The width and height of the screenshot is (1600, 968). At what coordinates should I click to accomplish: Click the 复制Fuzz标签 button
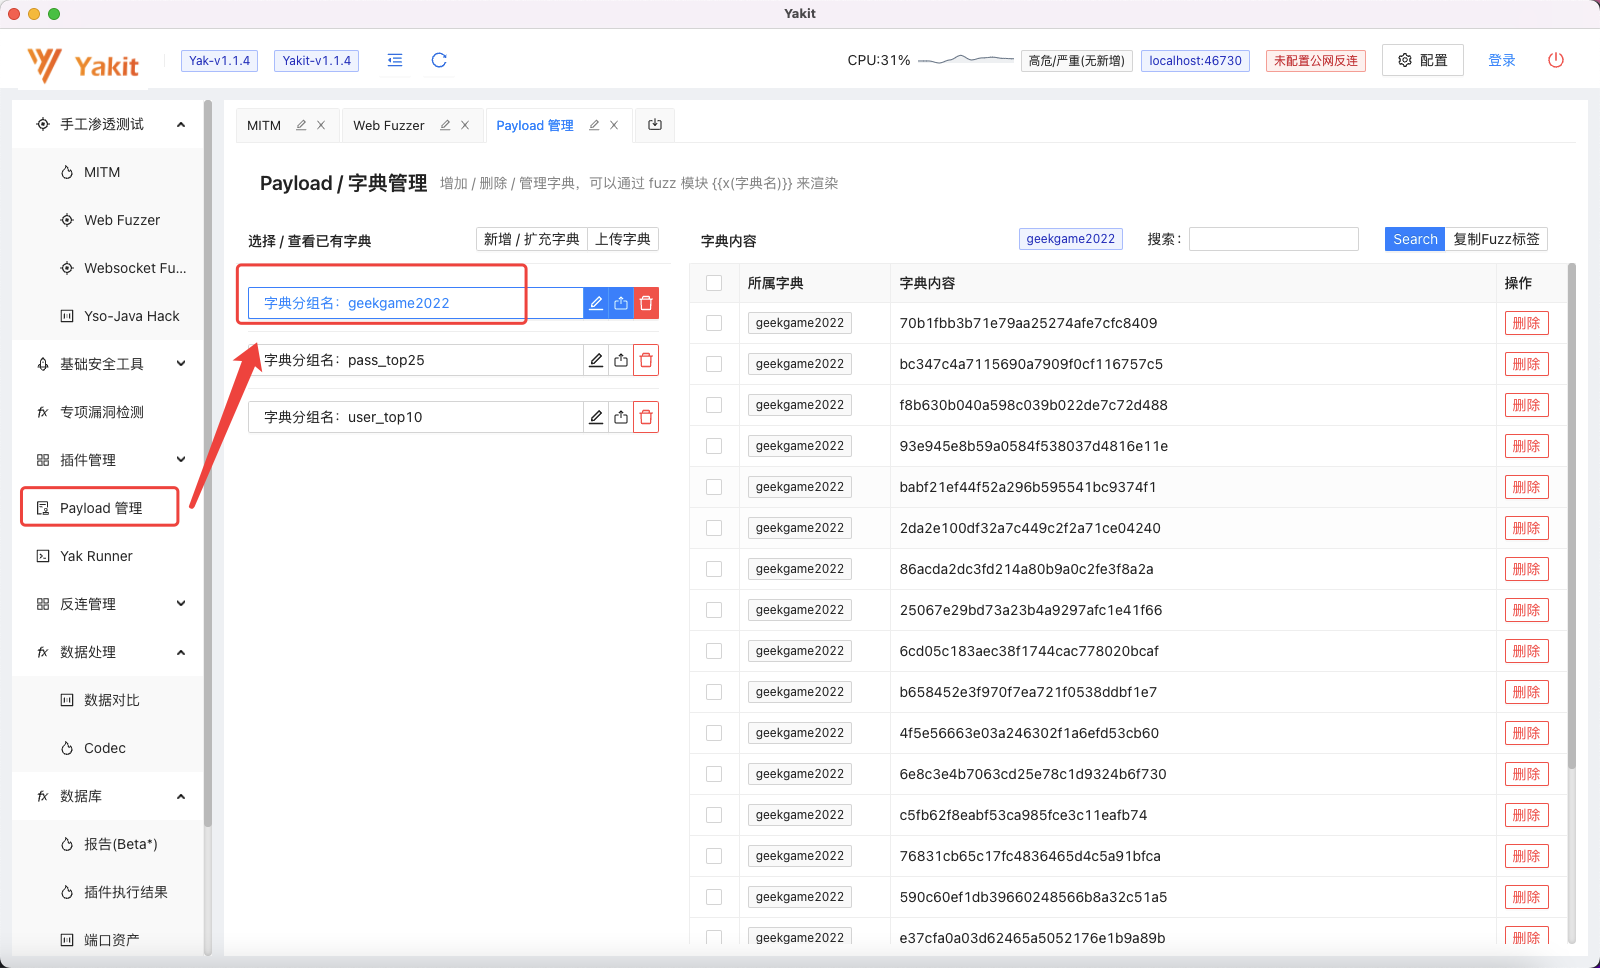[1496, 239]
